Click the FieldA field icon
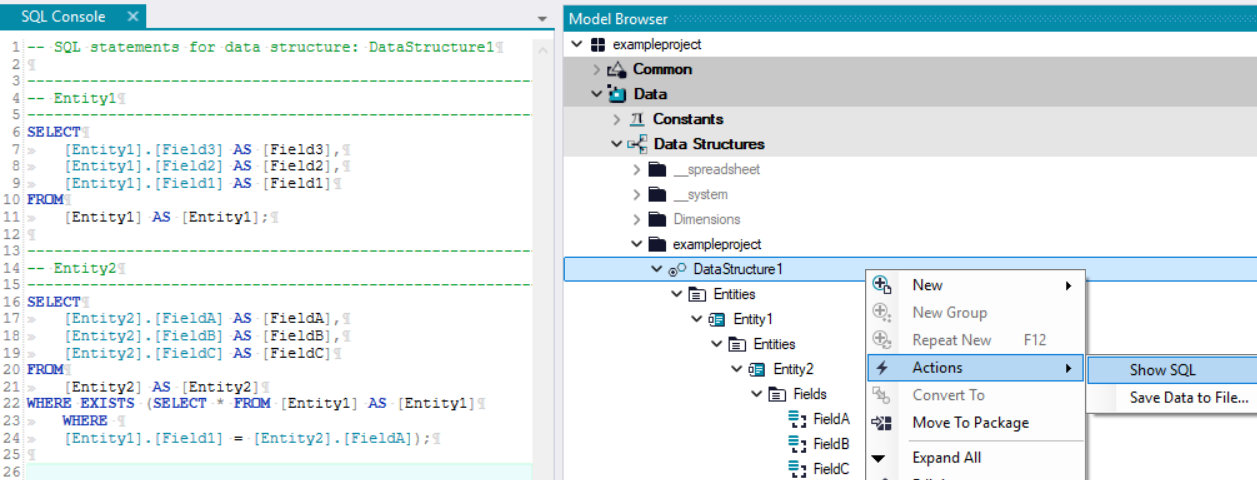The image size is (1257, 480). (797, 419)
